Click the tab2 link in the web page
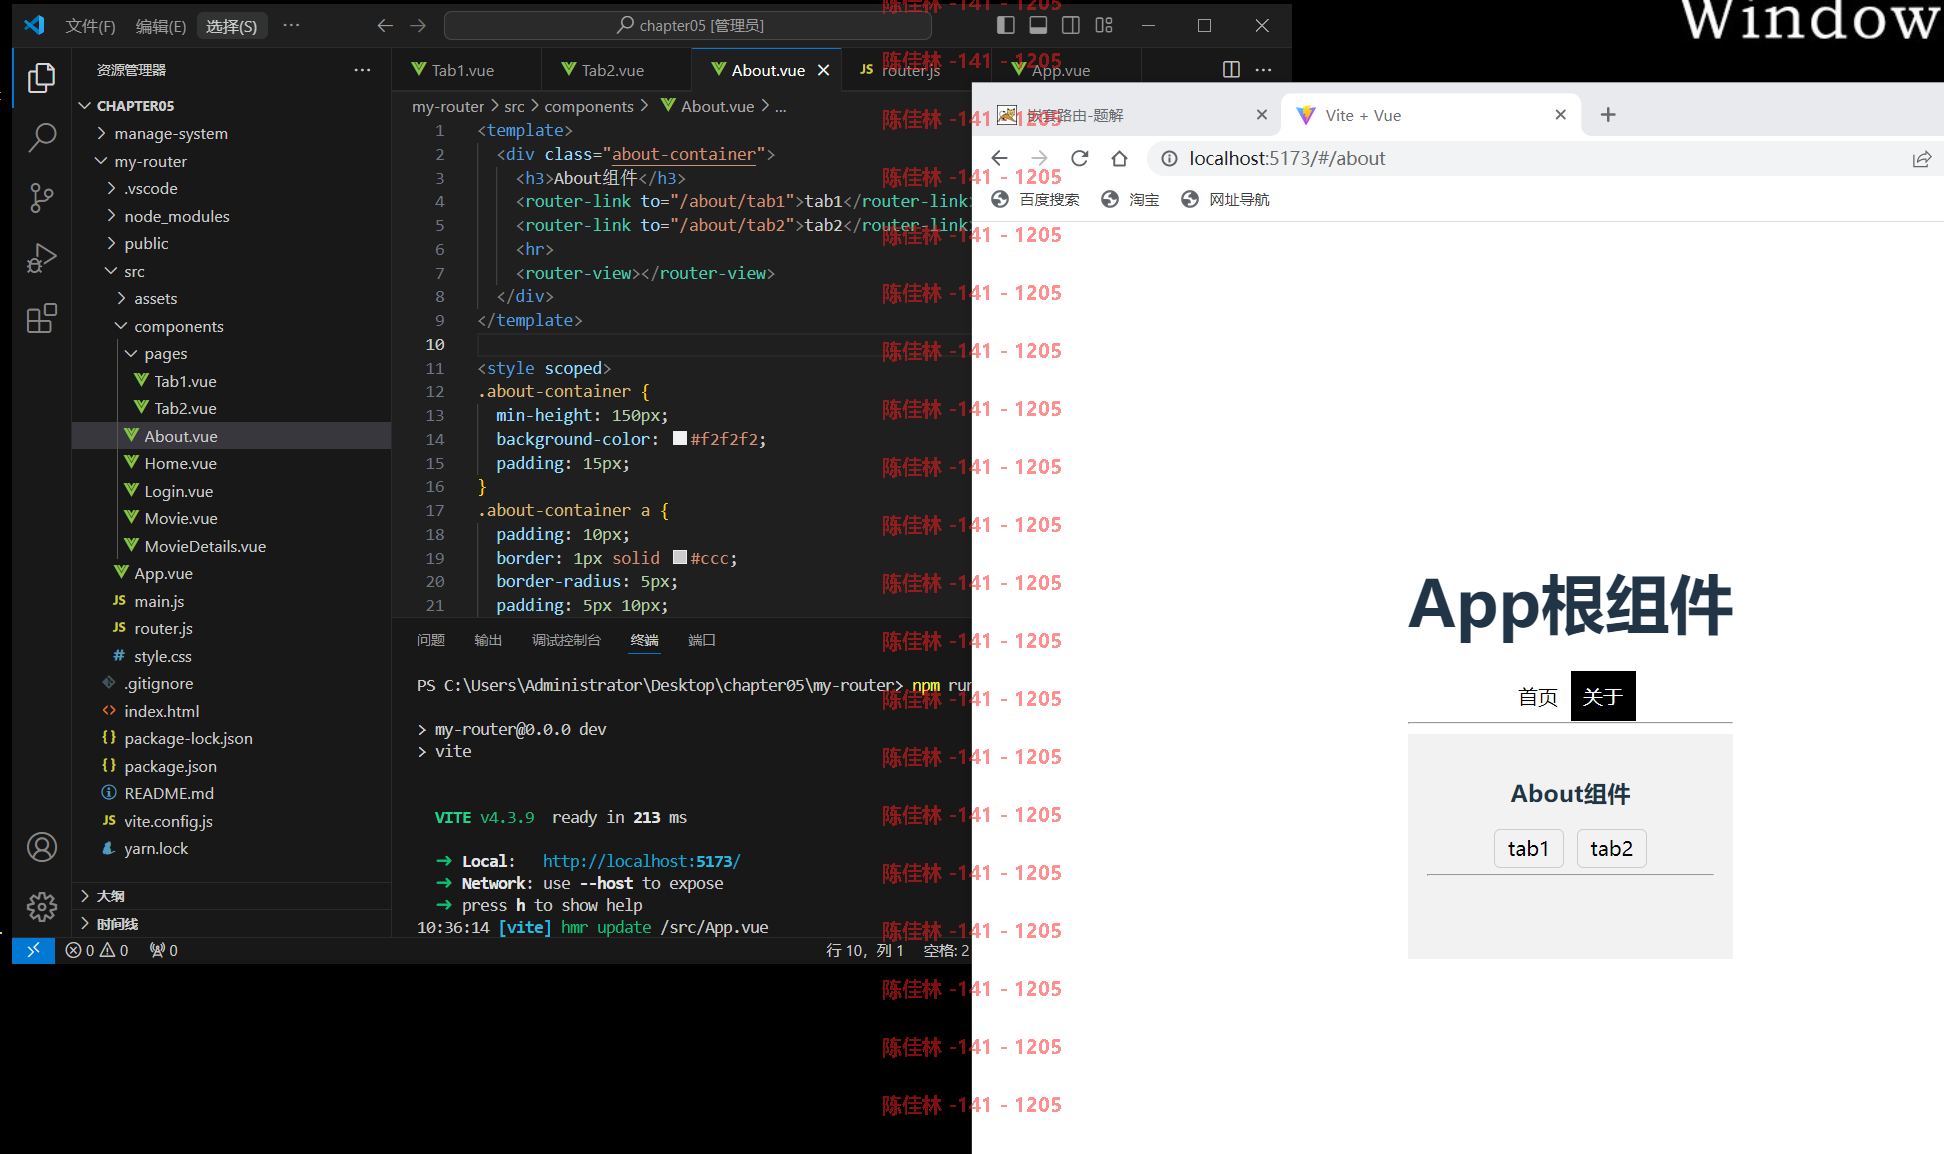This screenshot has height=1154, width=1944. pos(1611,849)
